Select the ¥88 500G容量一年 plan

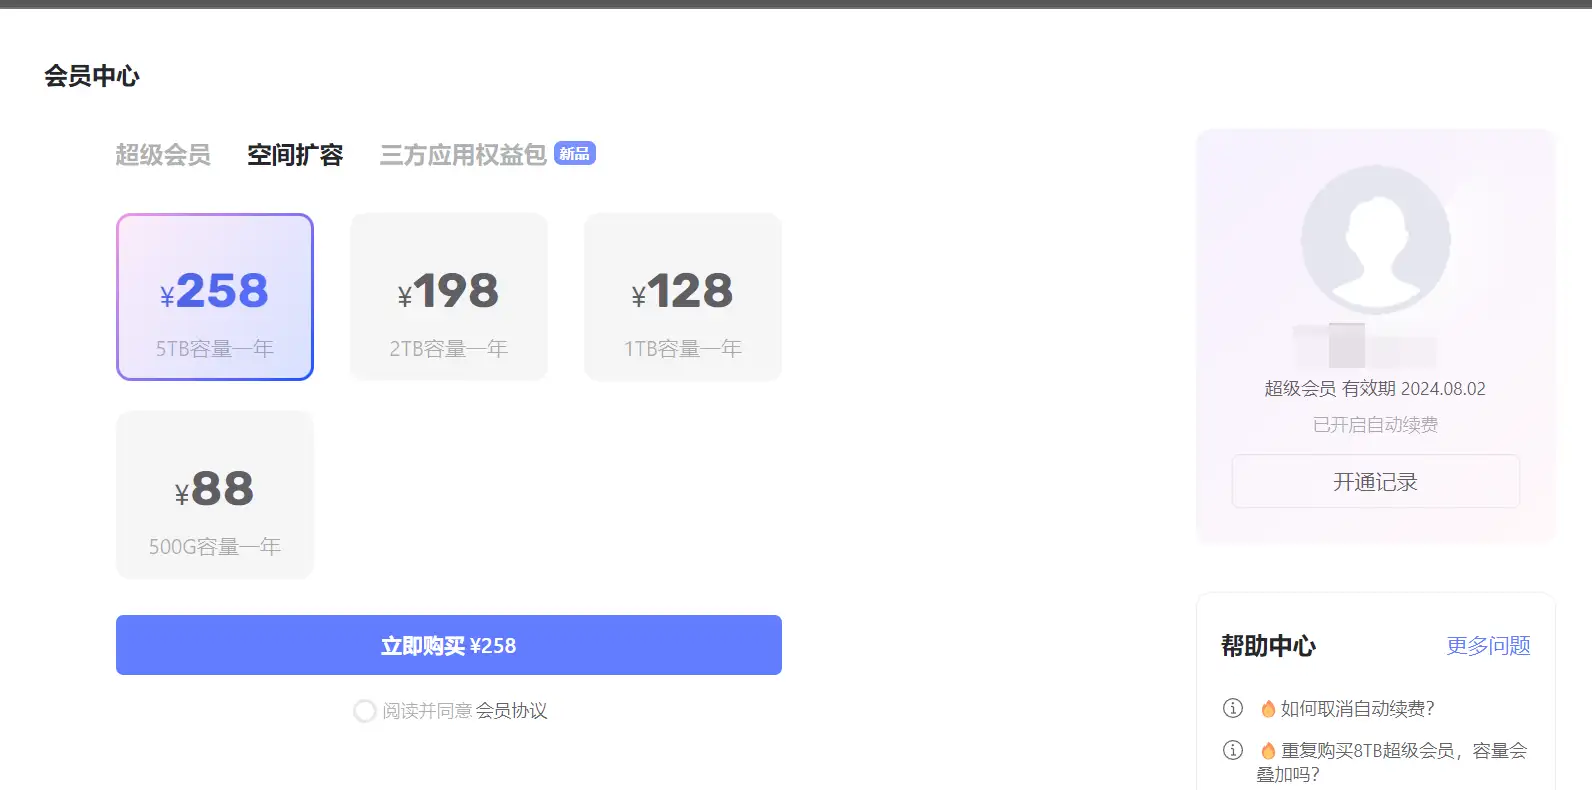[x=215, y=495]
